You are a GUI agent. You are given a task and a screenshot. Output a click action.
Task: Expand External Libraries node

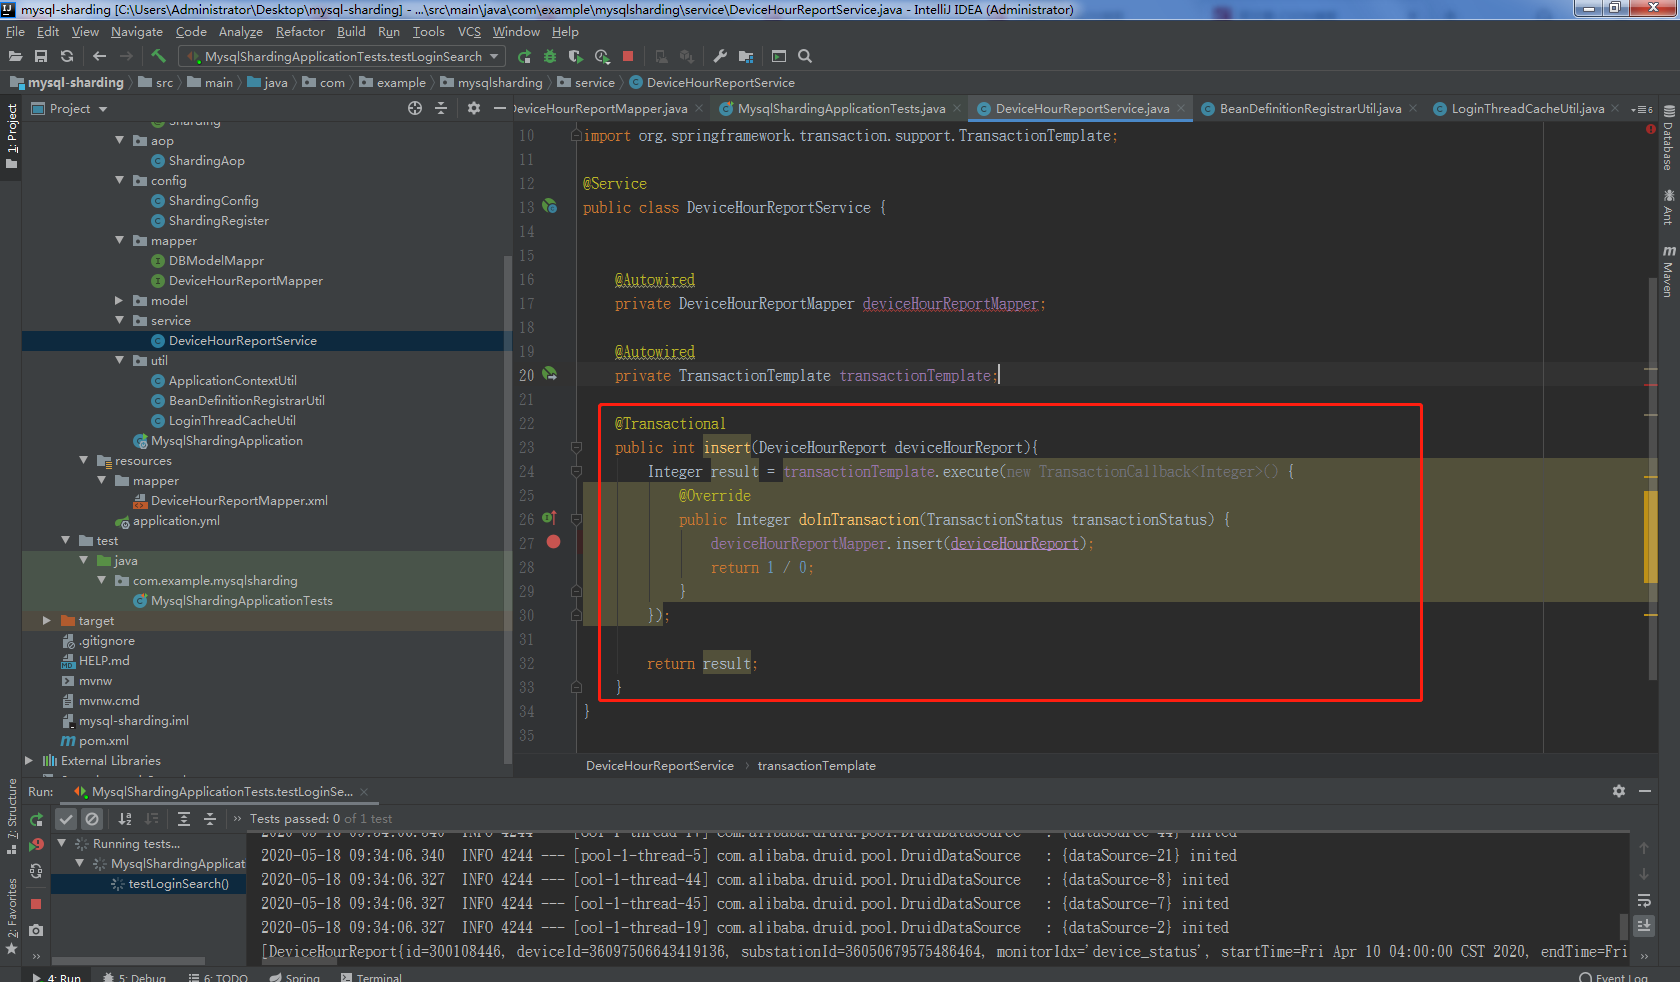pyautogui.click(x=29, y=761)
